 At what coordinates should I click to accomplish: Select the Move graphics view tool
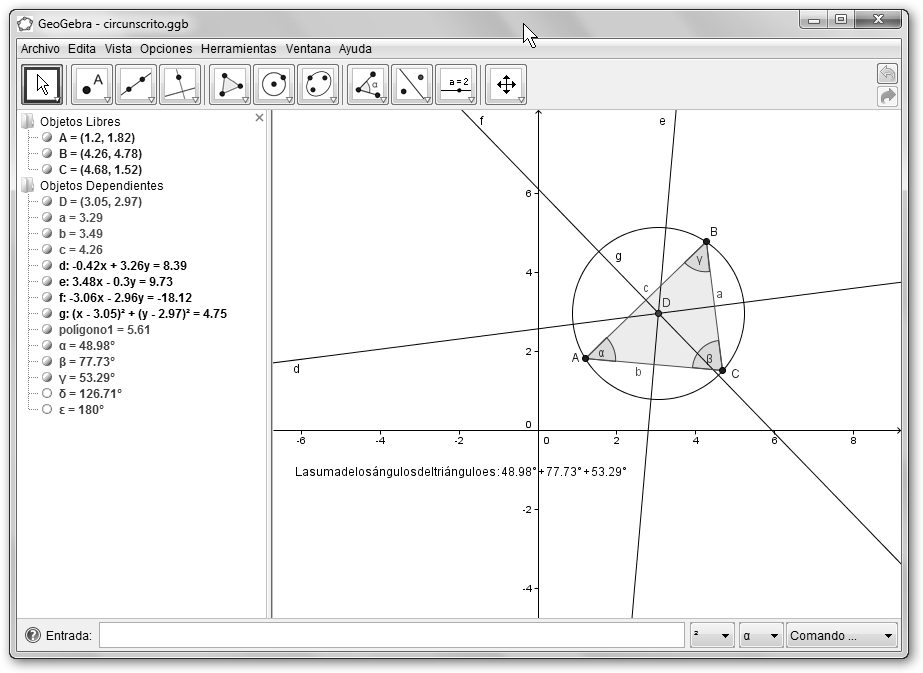(506, 85)
